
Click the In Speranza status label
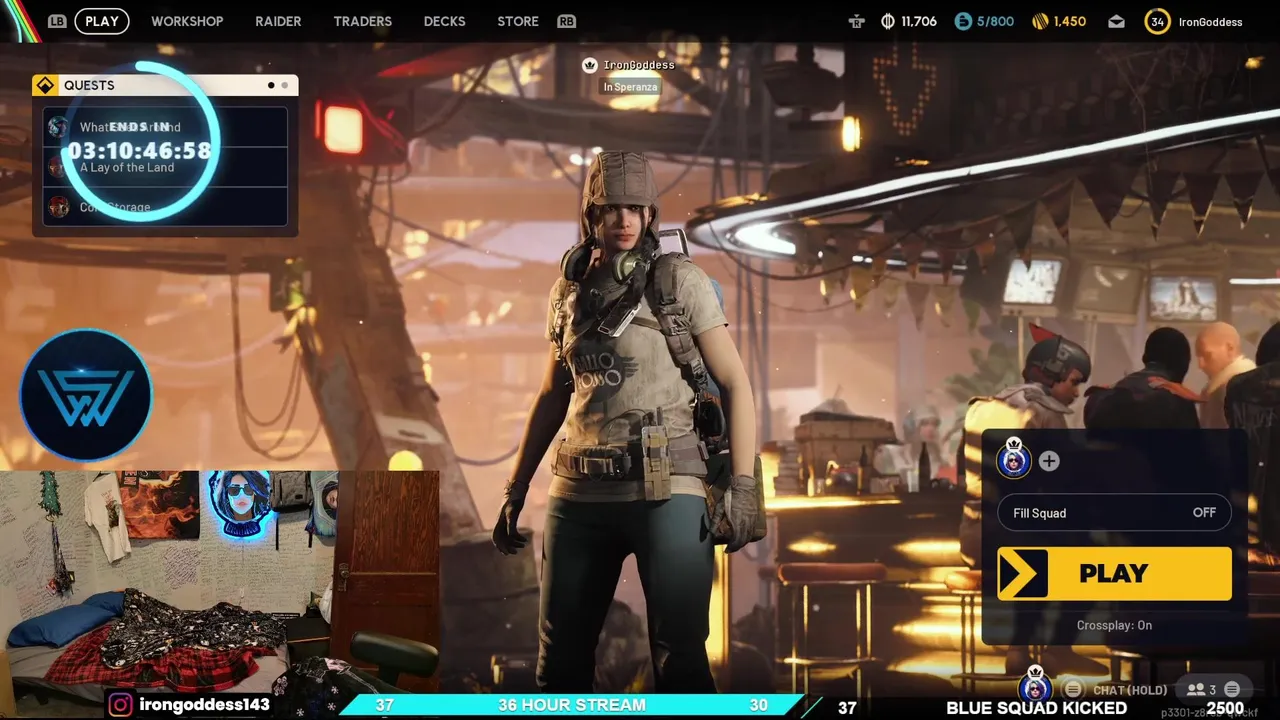(630, 87)
